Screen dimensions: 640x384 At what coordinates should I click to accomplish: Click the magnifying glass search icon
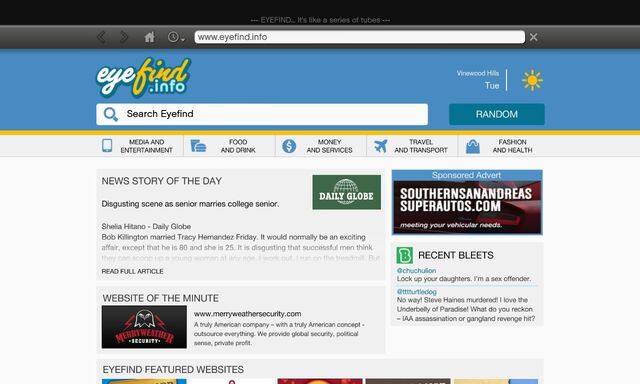point(110,114)
